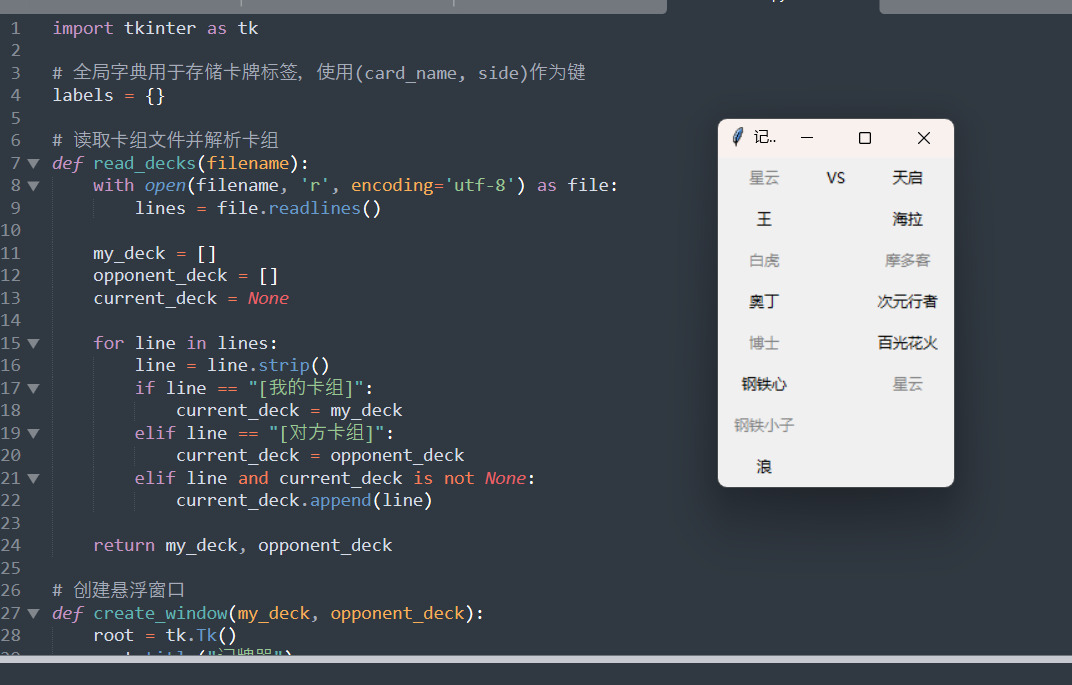Select the 百光花火 card label

click(x=907, y=343)
